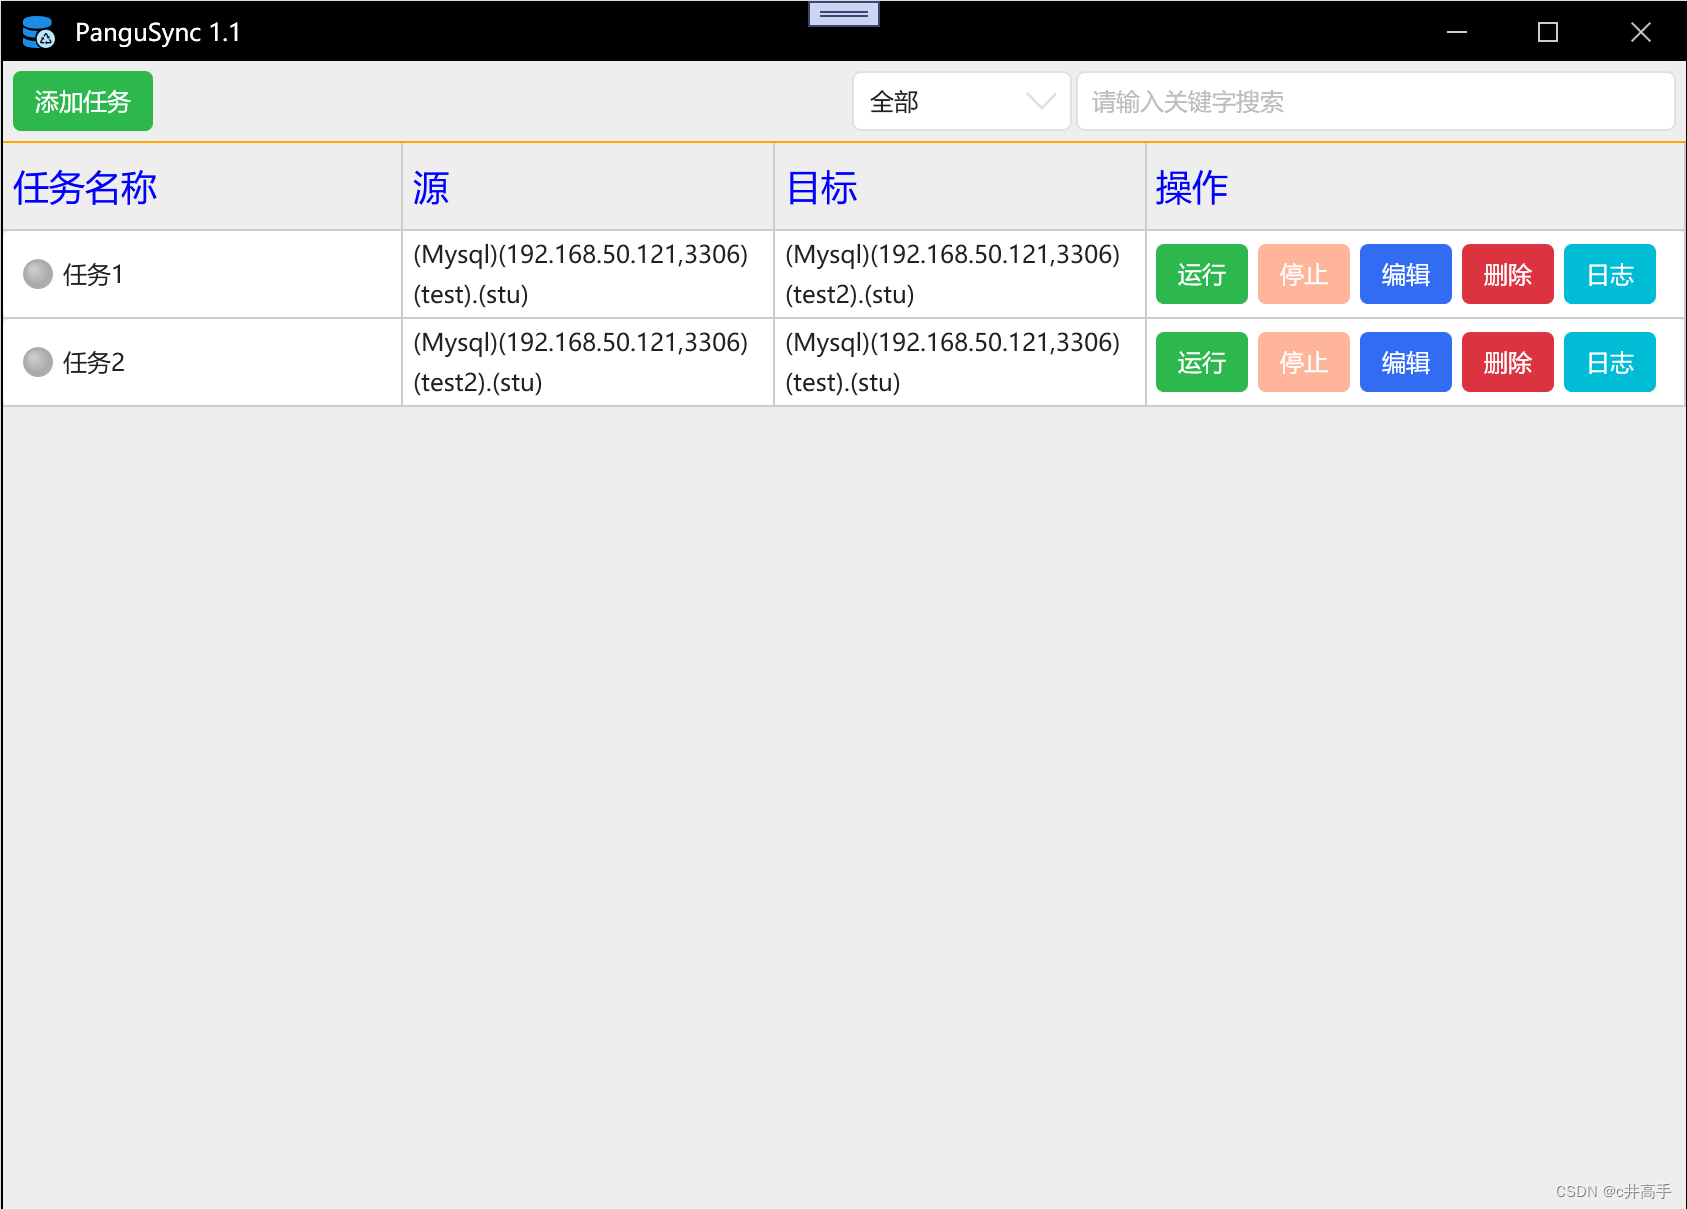Focus the keyword search input field
The width and height of the screenshot is (1687, 1209).
pyautogui.click(x=1375, y=101)
